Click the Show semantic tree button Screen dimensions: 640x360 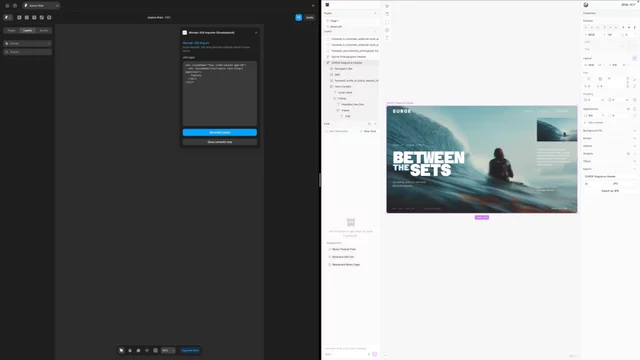click(x=220, y=142)
